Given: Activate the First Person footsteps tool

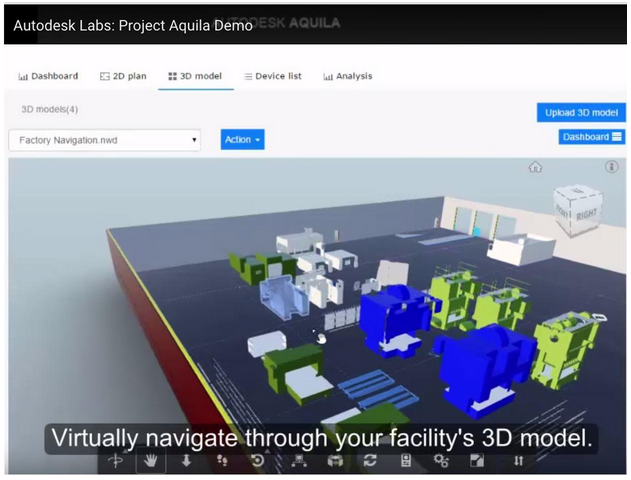Looking at the screenshot, I should pos(222,461).
